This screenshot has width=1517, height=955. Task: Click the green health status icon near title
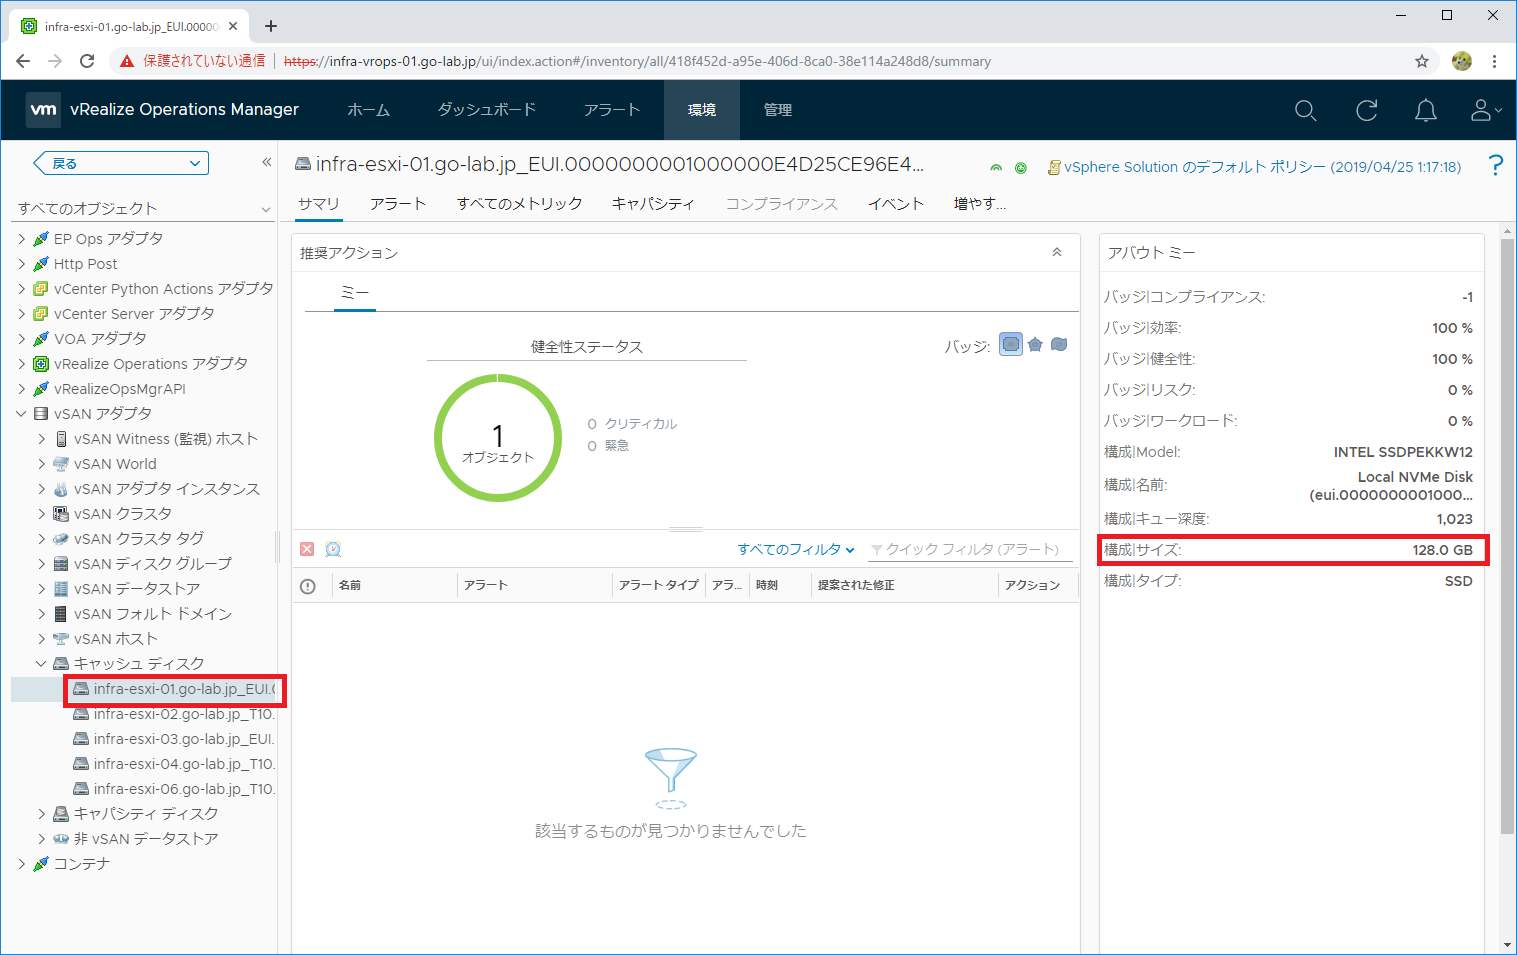(x=1021, y=168)
